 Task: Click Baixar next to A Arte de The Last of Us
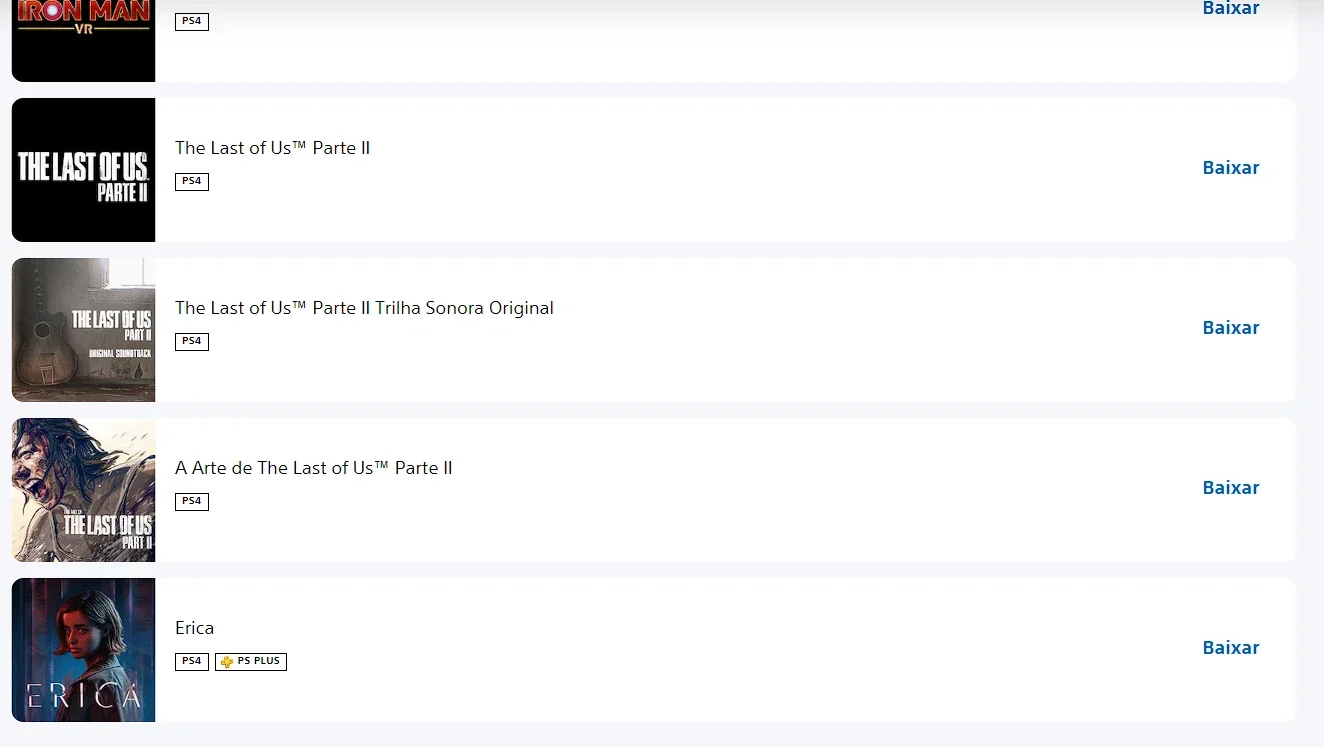1231,488
